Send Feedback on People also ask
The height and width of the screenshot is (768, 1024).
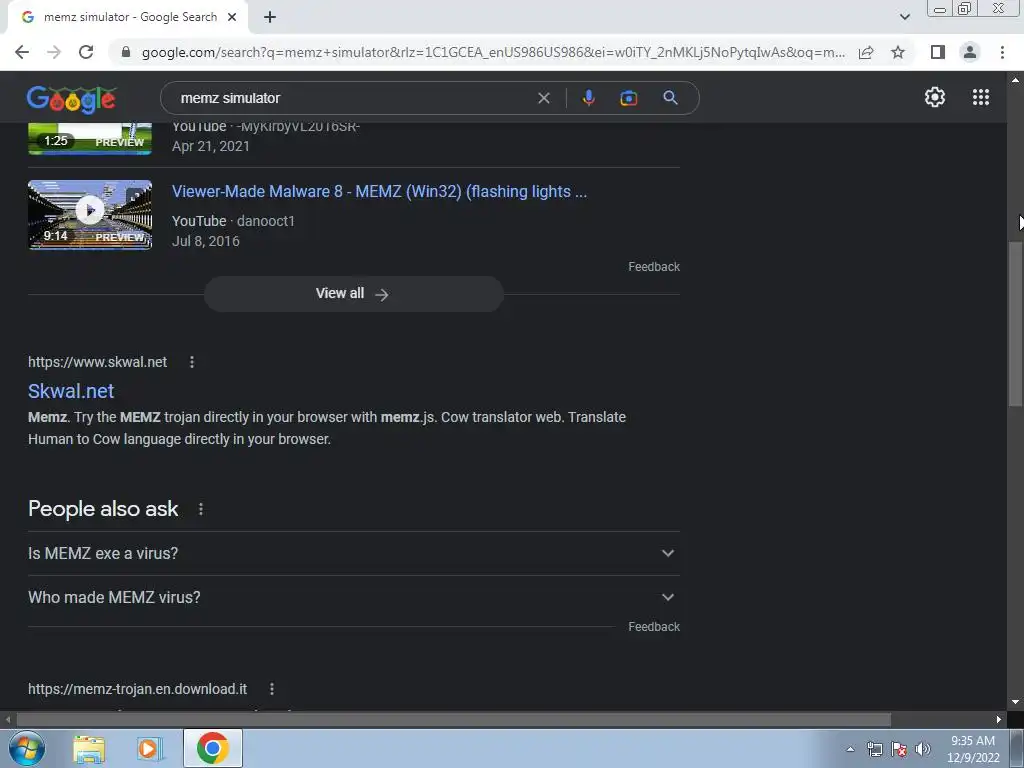654,626
